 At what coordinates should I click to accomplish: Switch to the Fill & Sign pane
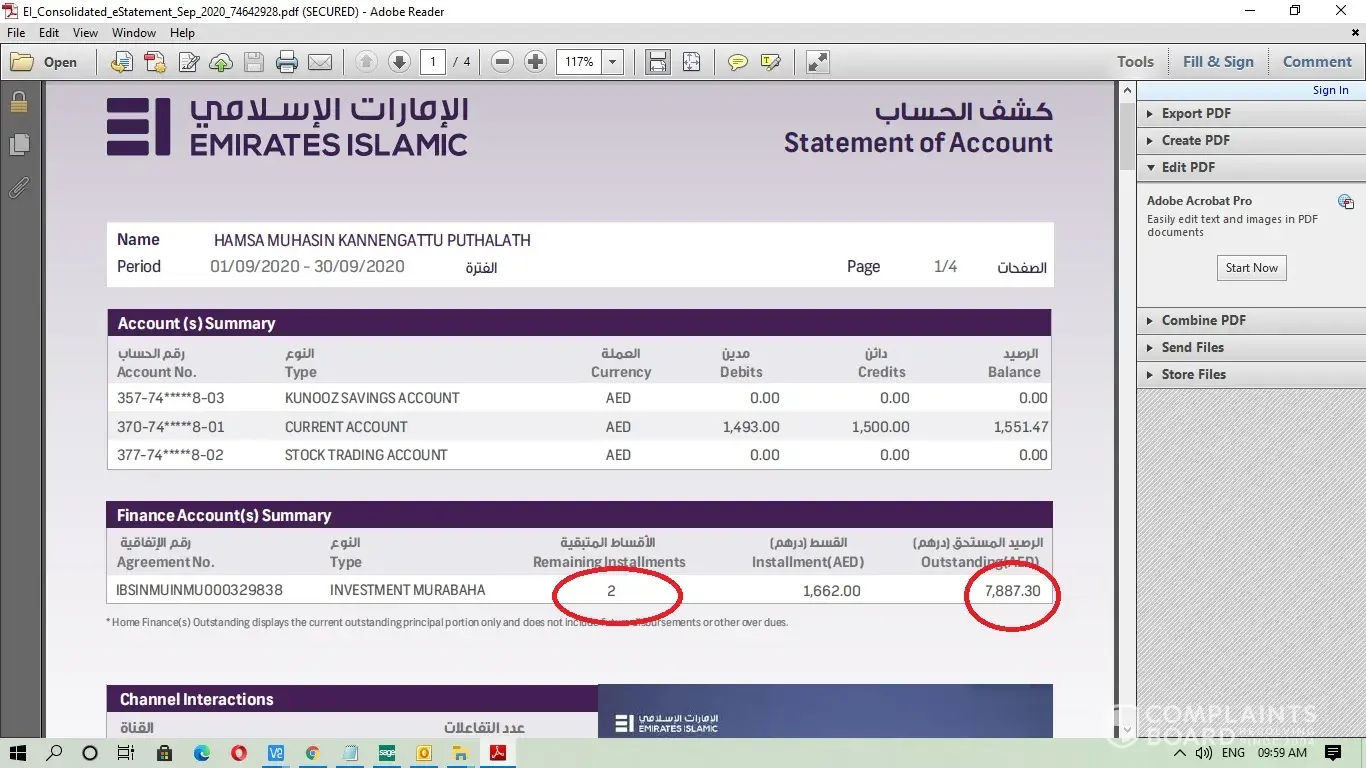click(1217, 62)
